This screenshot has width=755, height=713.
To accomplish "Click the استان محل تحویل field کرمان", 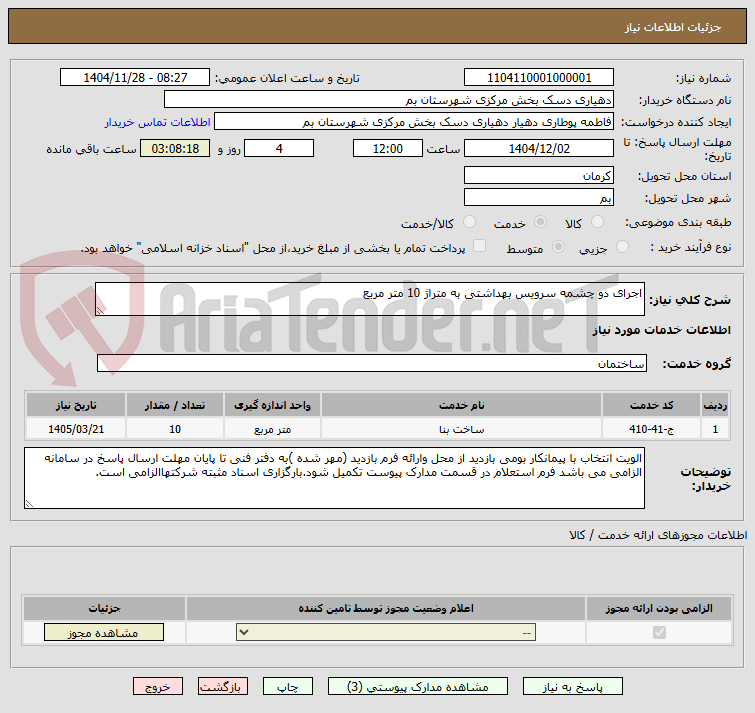I will point(539,175).
